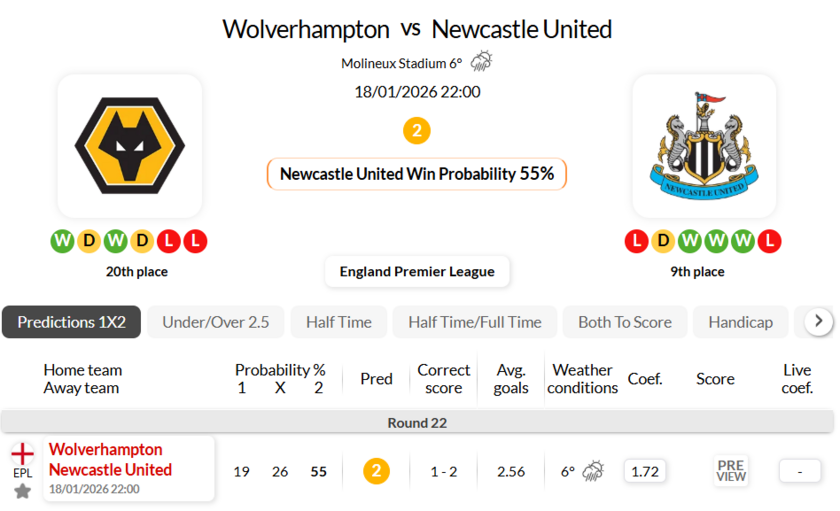Click the England Premier League button
840x511 pixels.
[x=417, y=271]
